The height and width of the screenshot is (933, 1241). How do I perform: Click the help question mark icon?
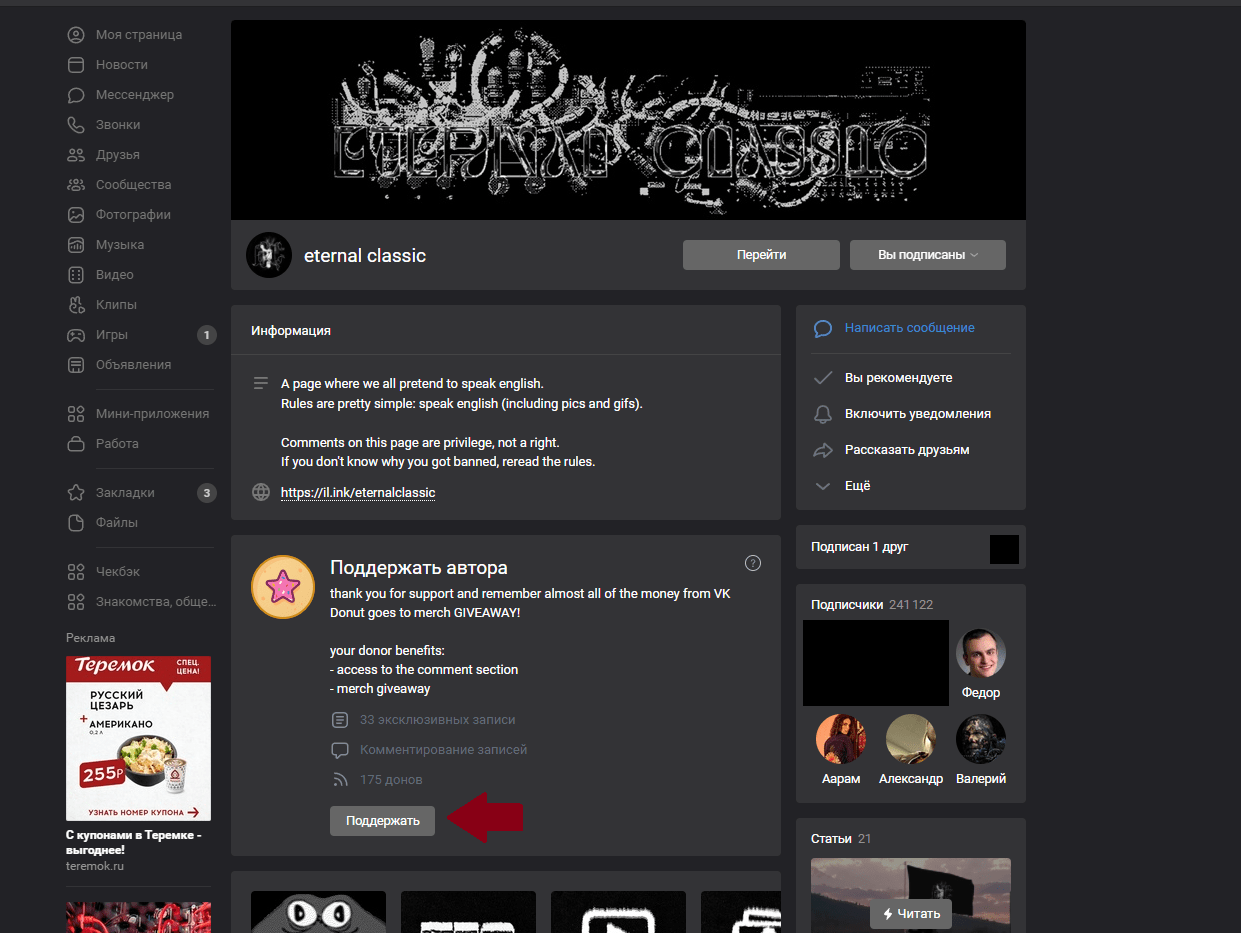(753, 563)
